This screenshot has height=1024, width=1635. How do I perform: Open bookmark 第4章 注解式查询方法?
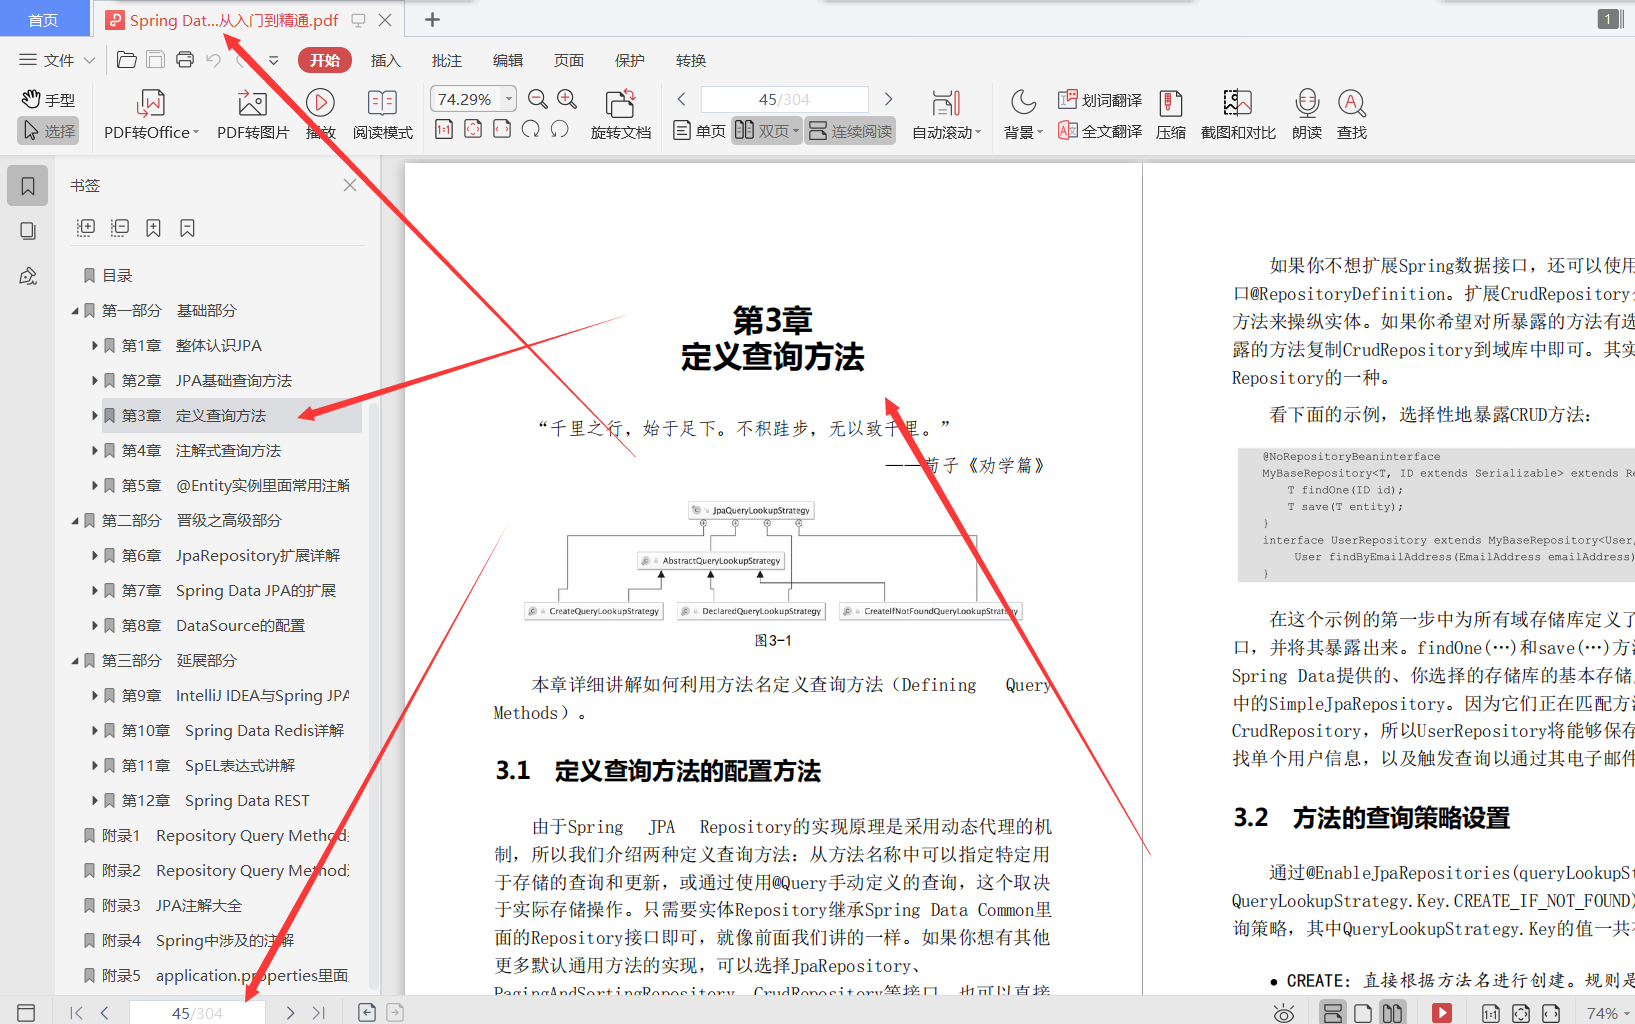(201, 451)
